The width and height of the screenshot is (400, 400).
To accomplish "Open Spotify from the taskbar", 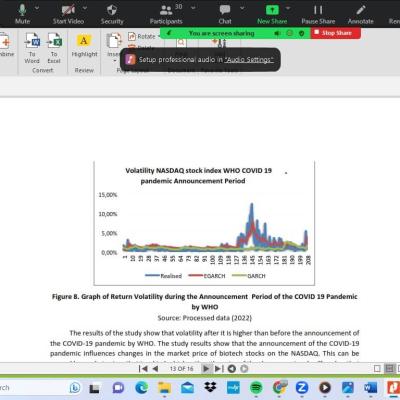I will pos(256,388).
